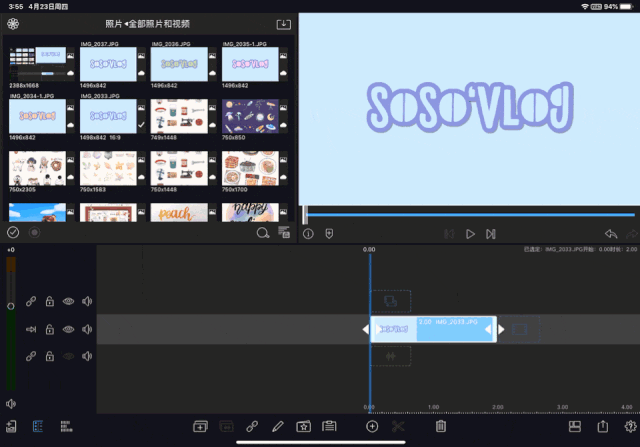This screenshot has height=447, width=640.
Task: Select the IMG_2037.JPG thumbnail
Action: [108, 64]
